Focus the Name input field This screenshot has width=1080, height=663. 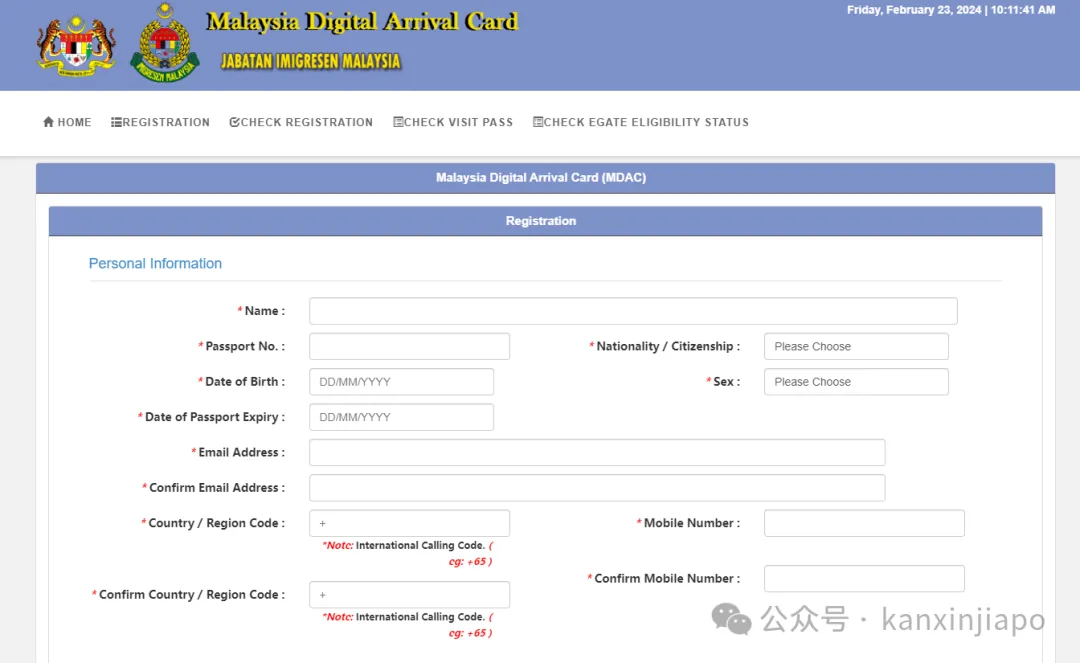point(633,311)
